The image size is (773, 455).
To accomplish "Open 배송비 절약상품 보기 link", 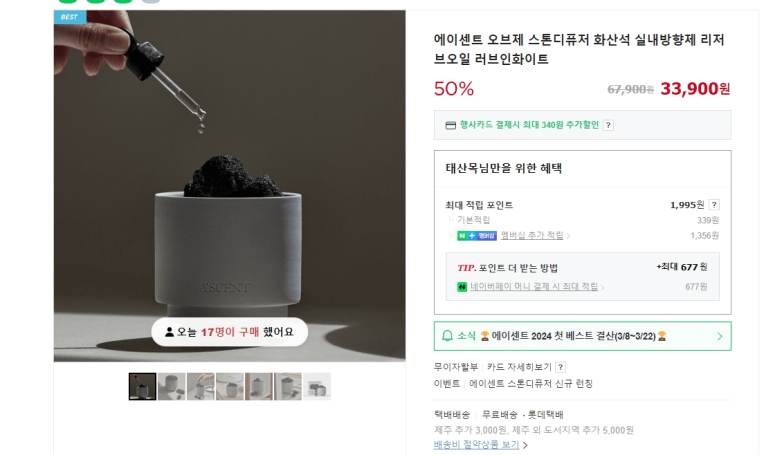I will click(476, 444).
